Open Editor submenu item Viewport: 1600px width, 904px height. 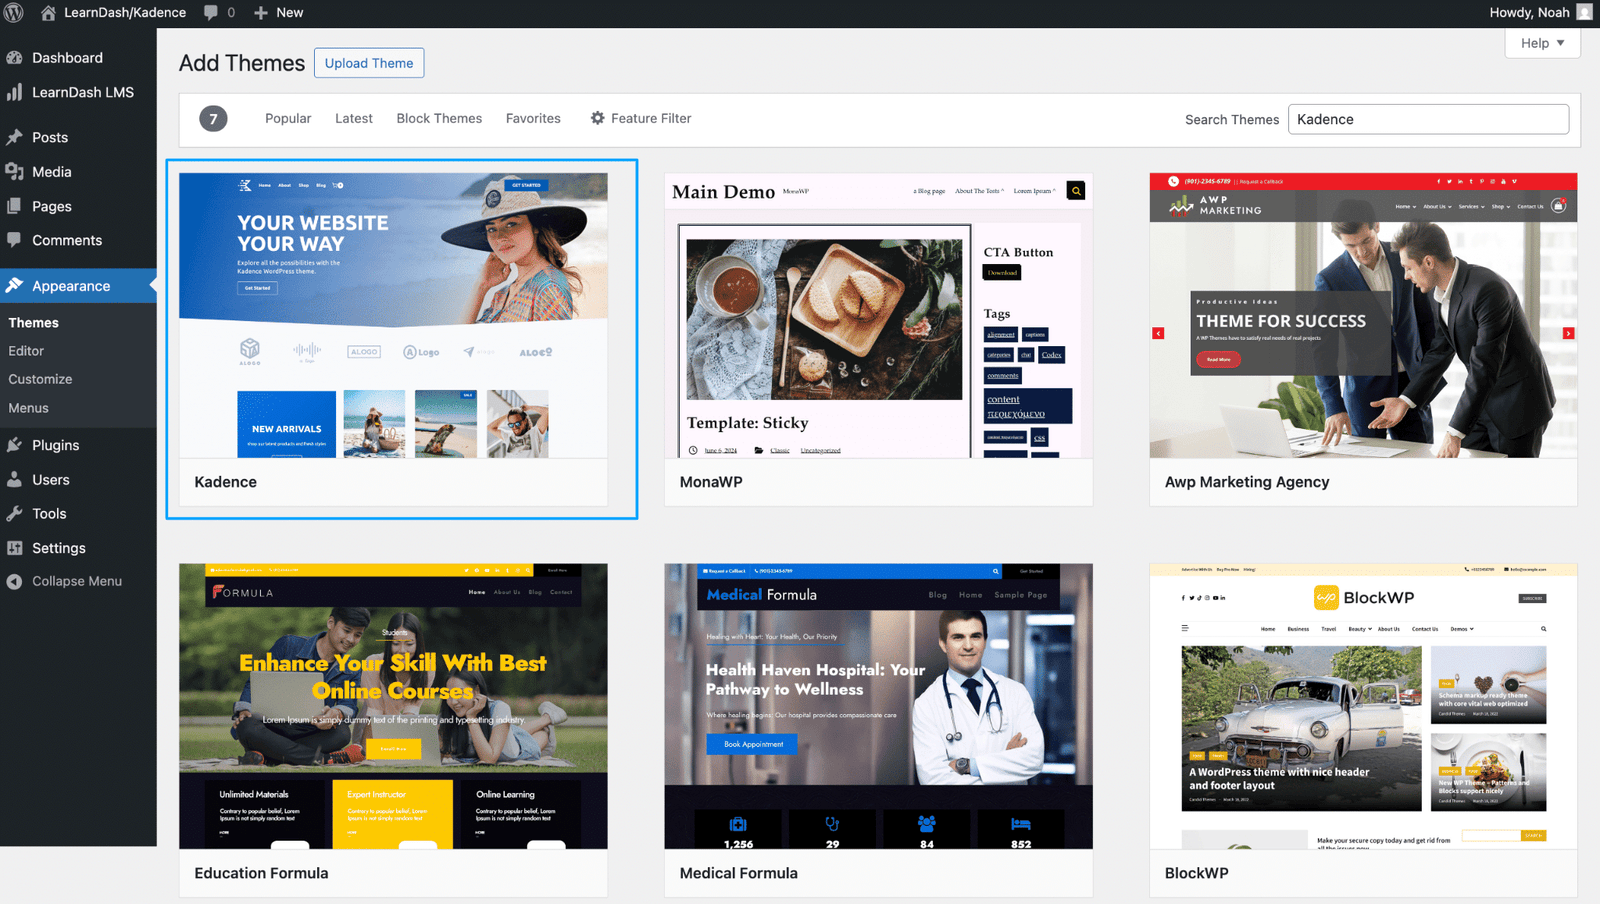point(26,351)
